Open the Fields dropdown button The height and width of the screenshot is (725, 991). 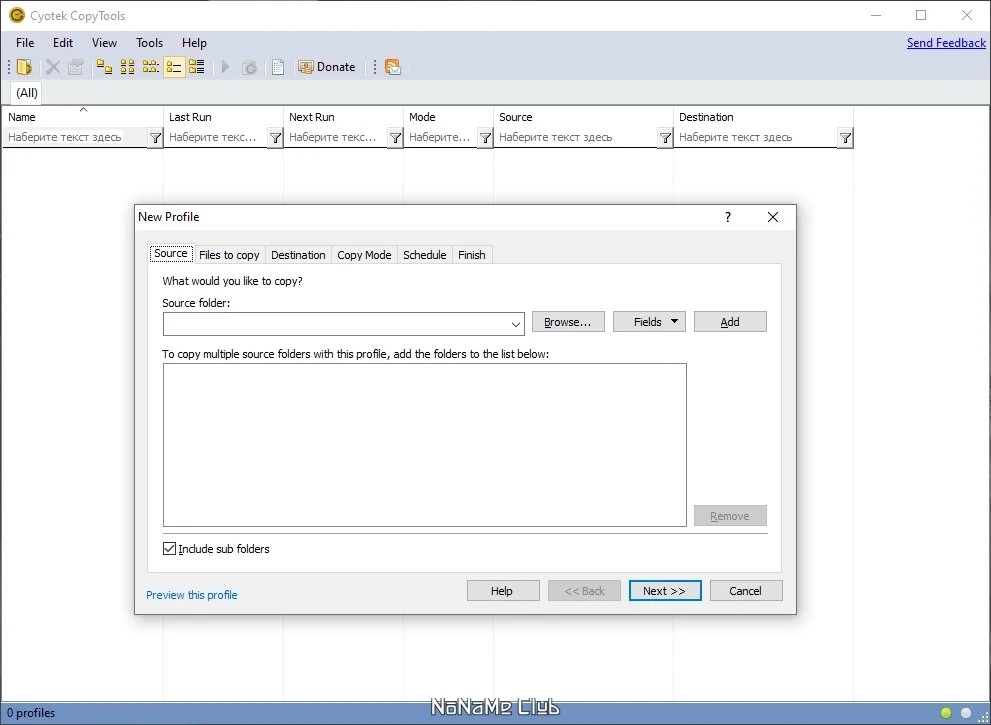pos(649,322)
